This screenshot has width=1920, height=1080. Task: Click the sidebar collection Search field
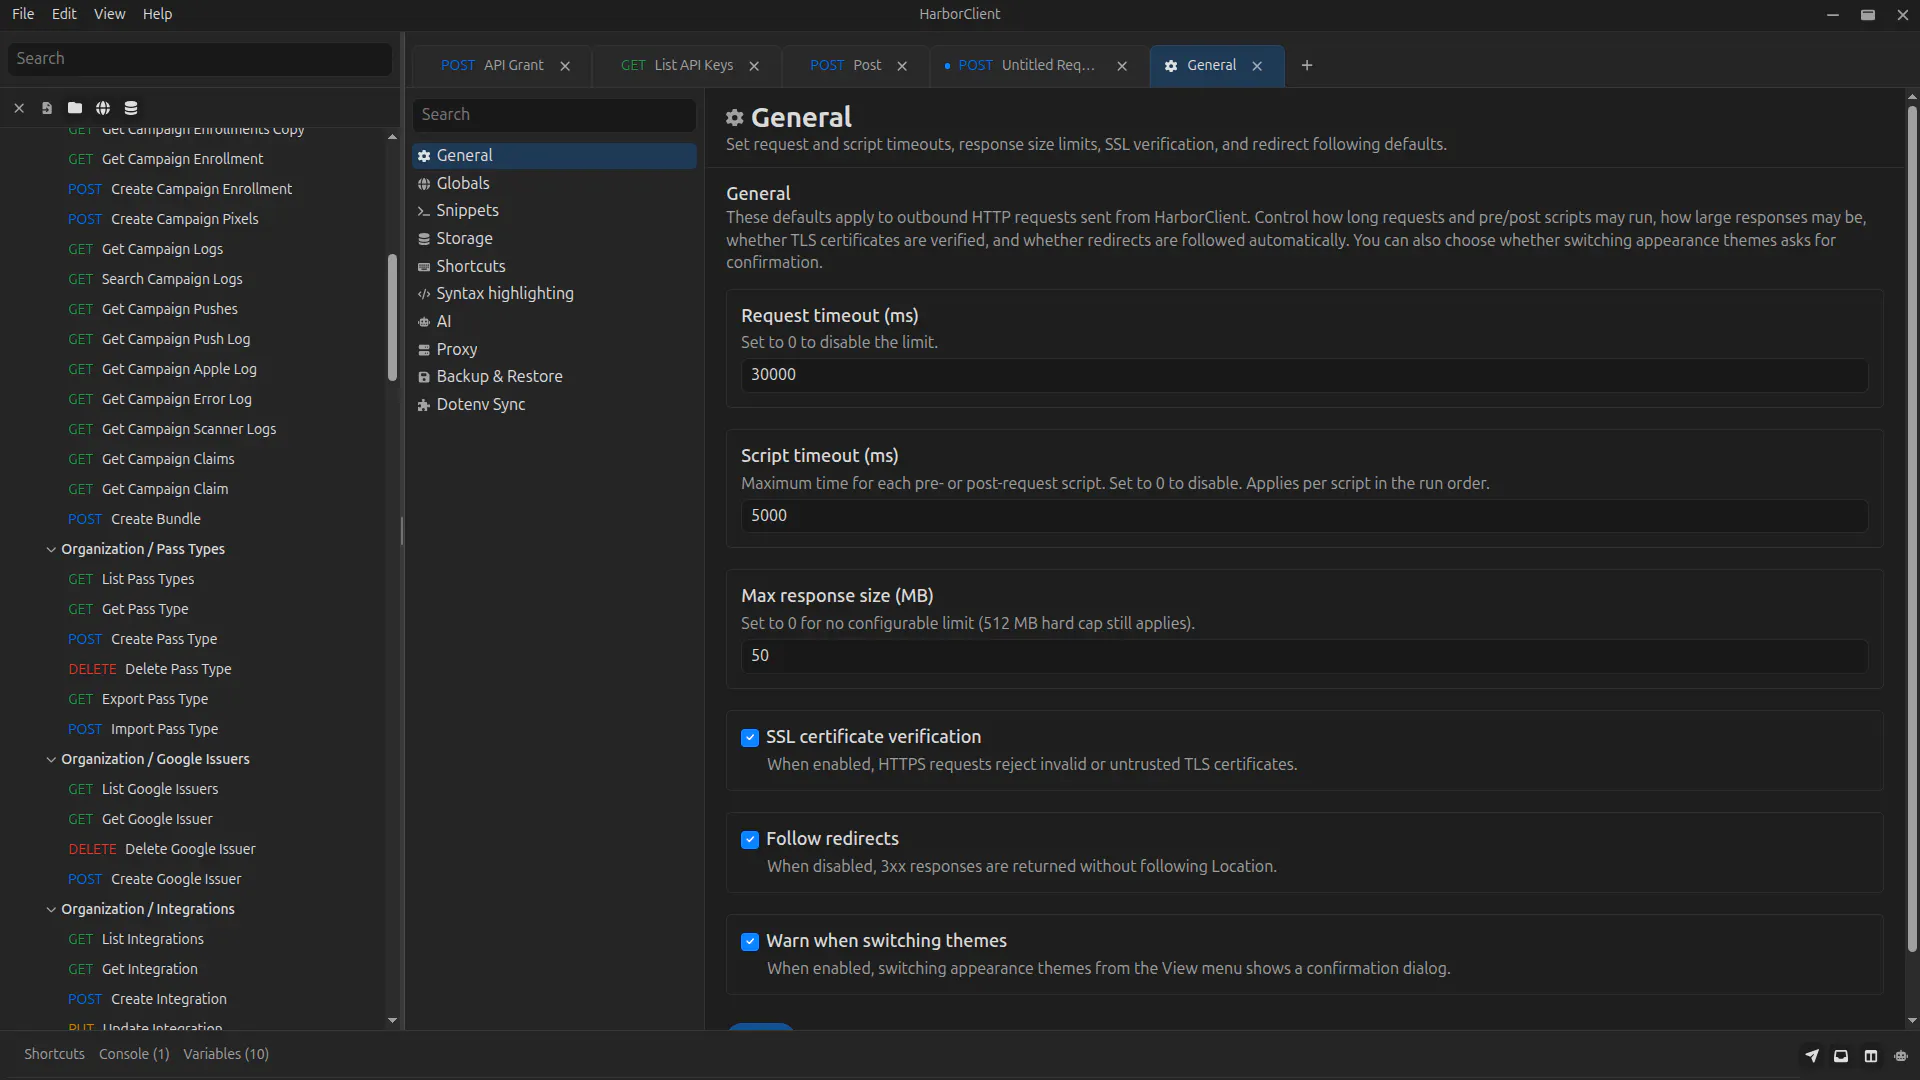point(200,59)
